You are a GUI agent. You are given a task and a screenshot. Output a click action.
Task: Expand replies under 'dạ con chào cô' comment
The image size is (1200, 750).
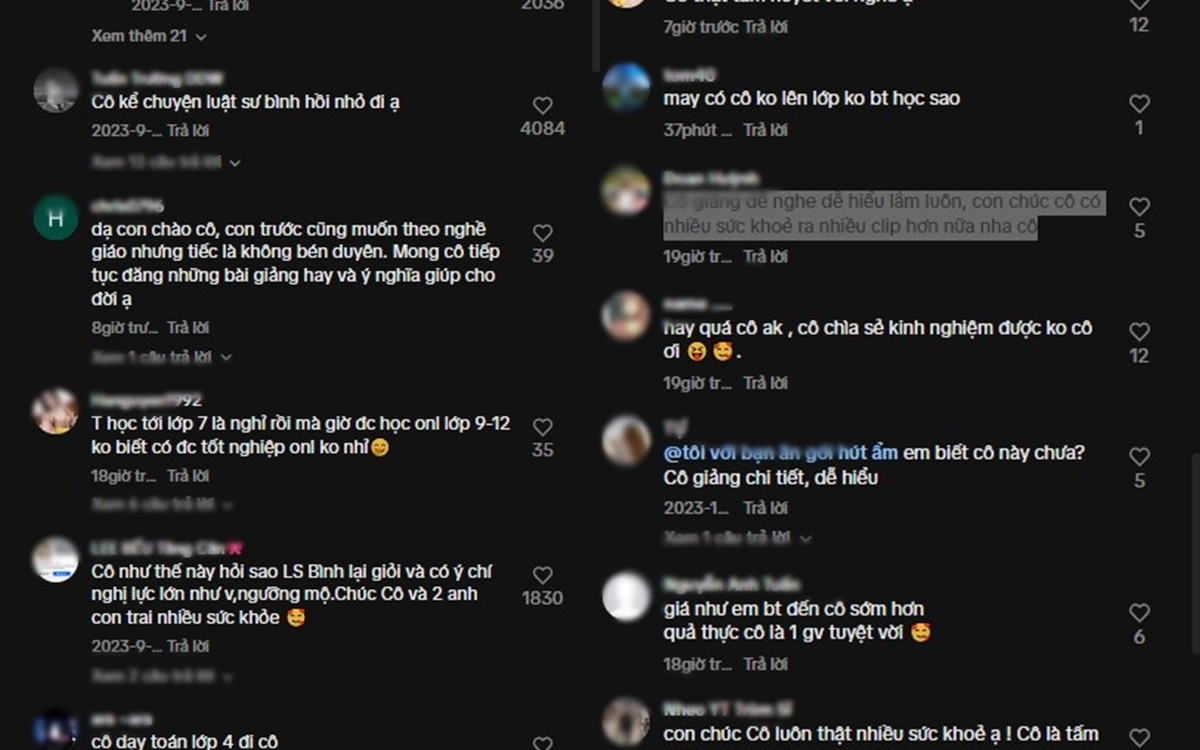tap(161, 357)
